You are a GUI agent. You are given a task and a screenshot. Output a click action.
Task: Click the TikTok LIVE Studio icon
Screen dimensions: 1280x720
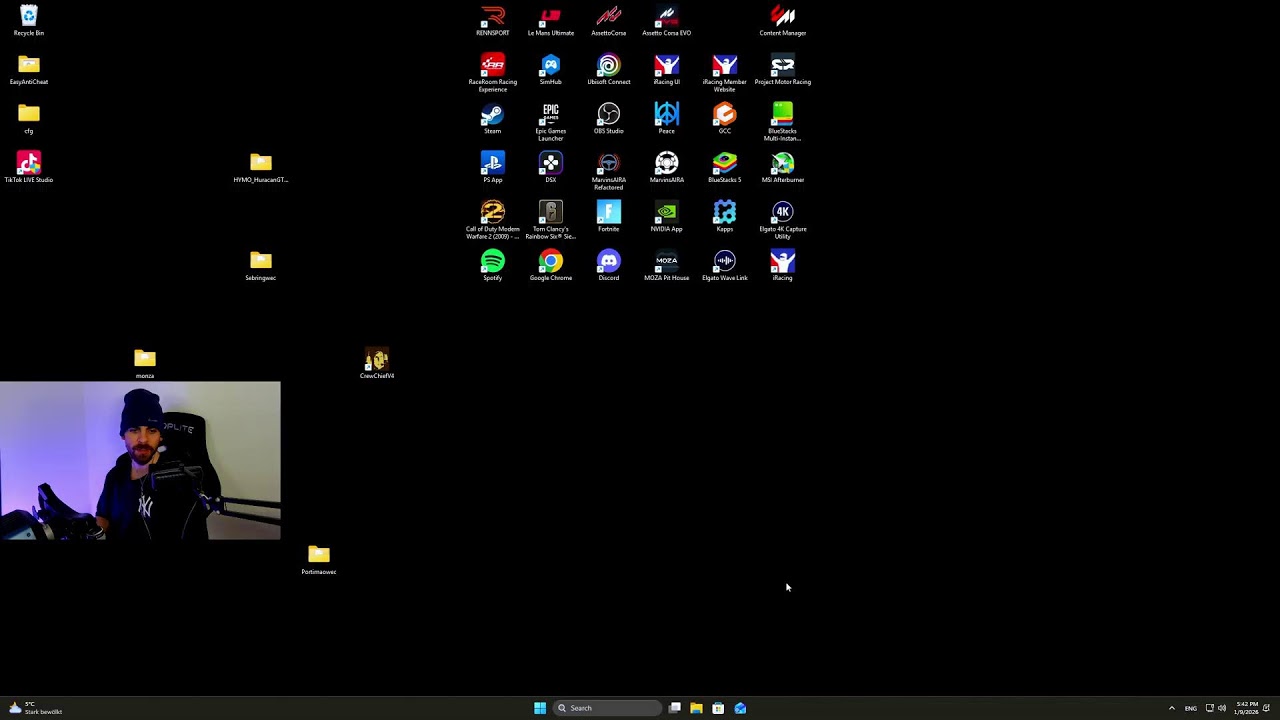28,167
